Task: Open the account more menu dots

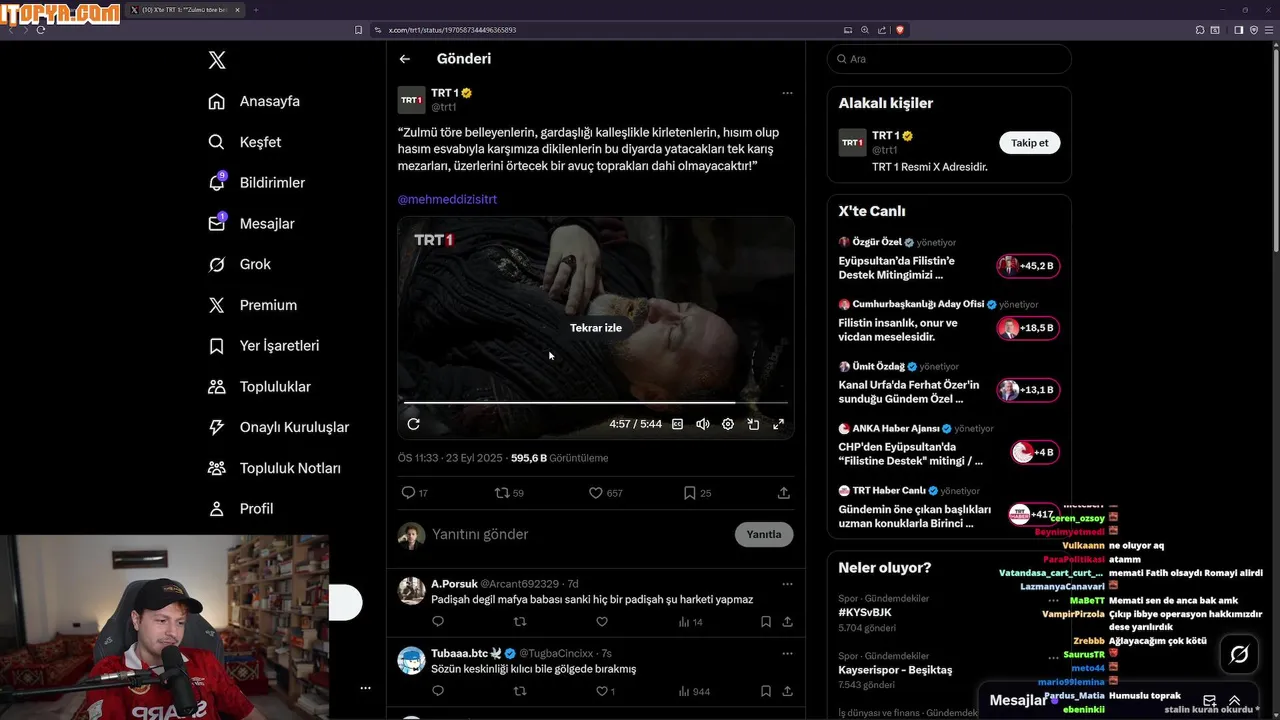Action: pyautogui.click(x=365, y=688)
